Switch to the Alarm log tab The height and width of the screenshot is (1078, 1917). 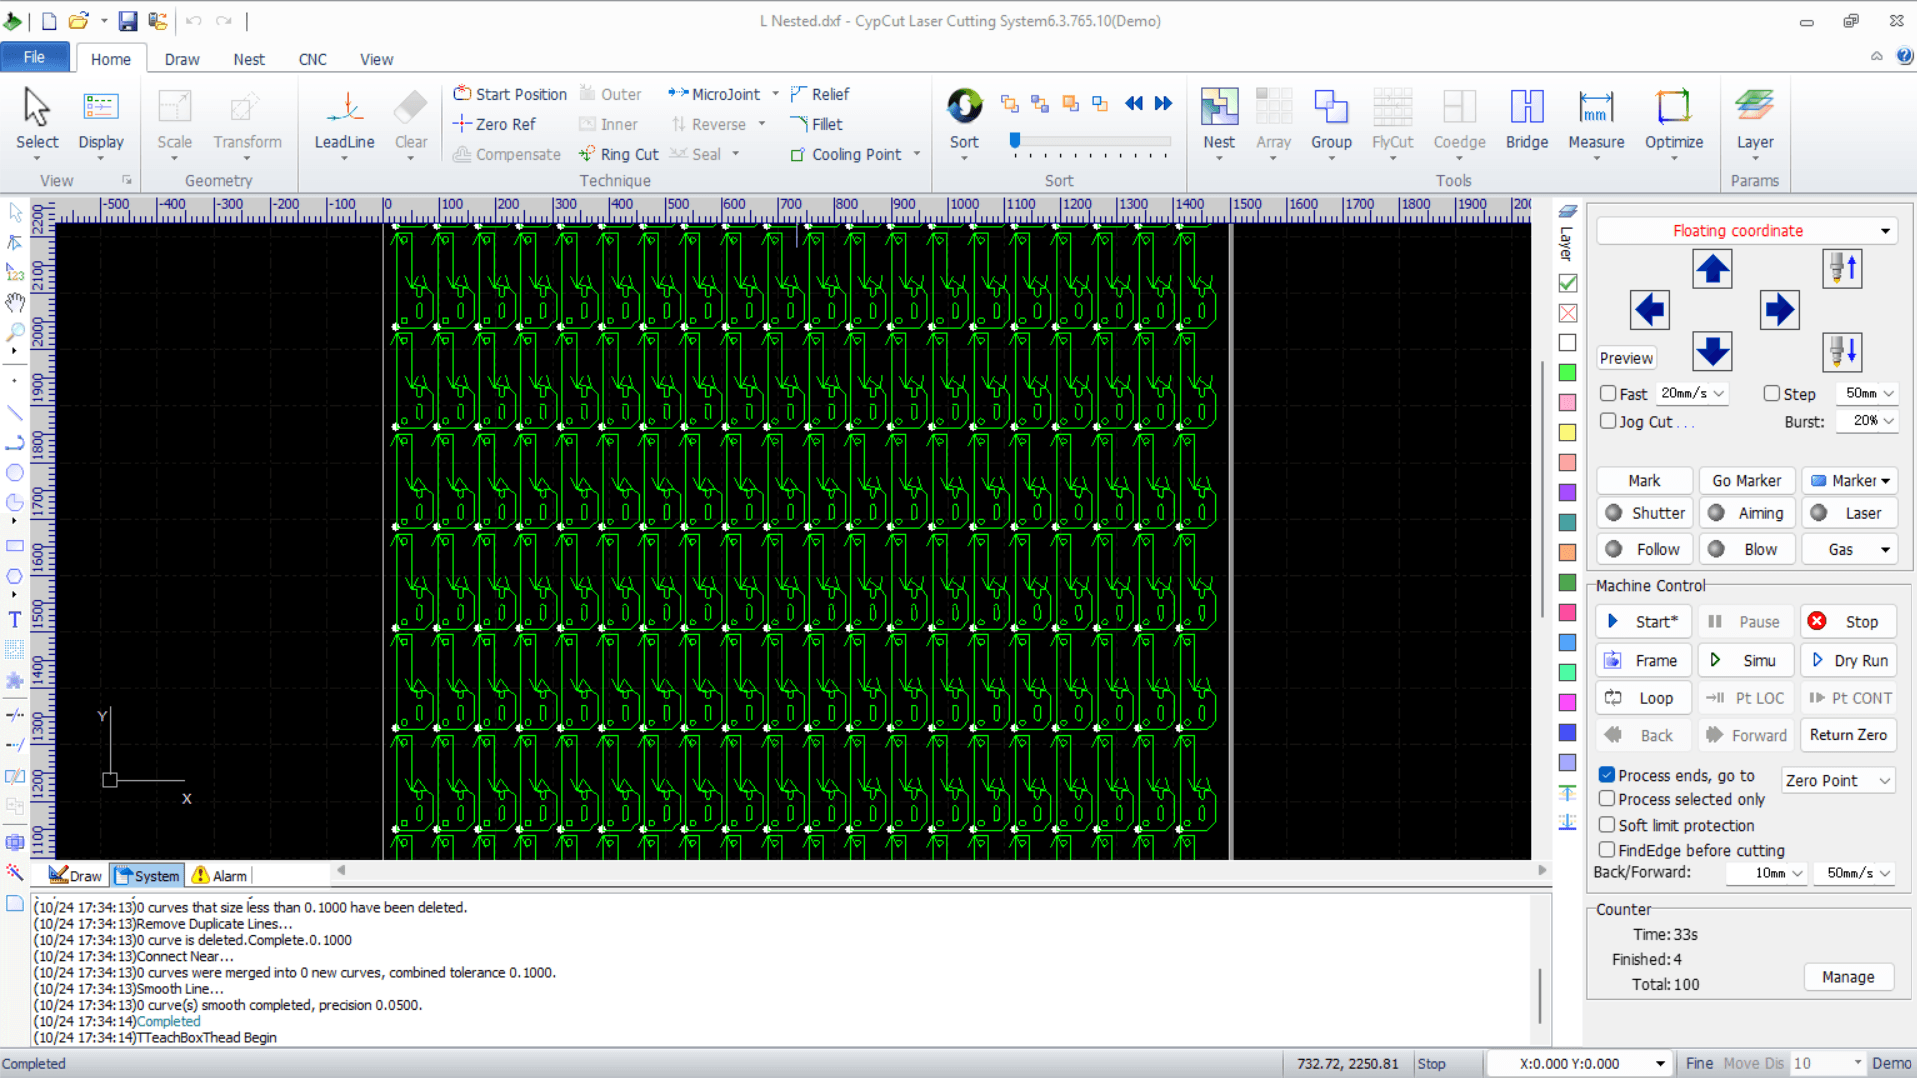pyautogui.click(x=219, y=876)
